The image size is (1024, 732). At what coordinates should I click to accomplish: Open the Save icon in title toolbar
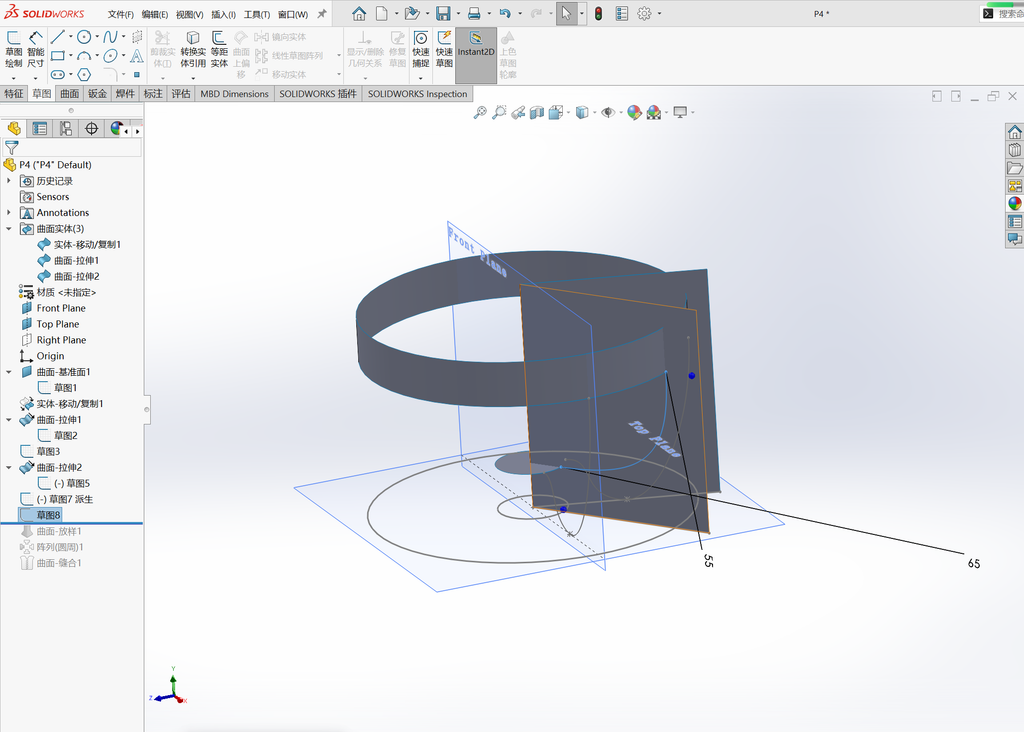click(x=443, y=13)
